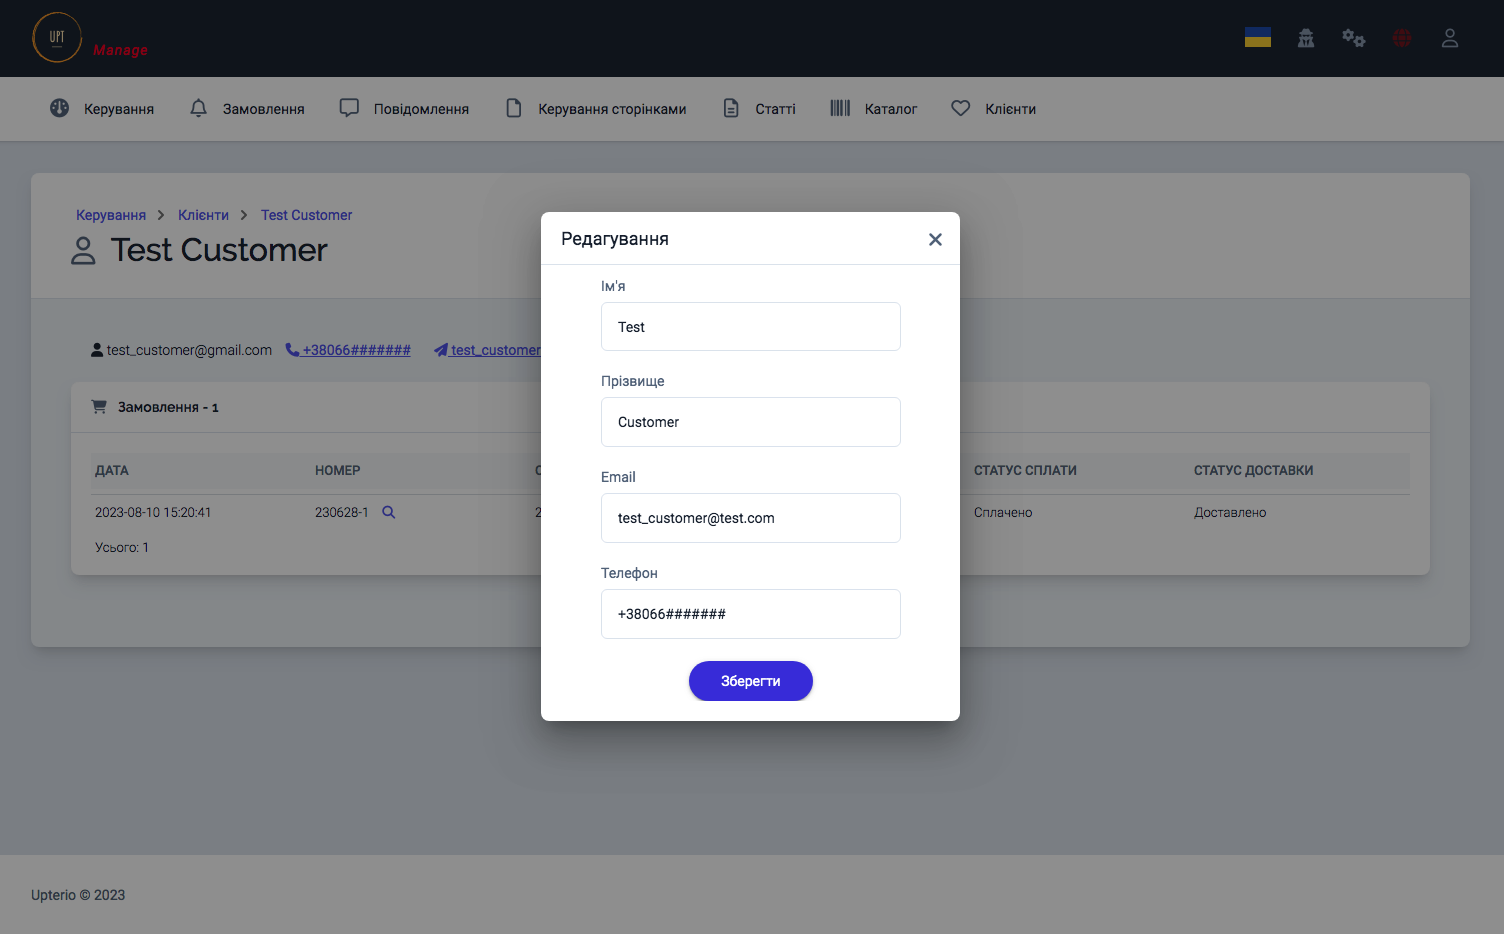This screenshot has width=1504, height=934.
Task: Click the Усього: 1 total text
Action: [x=122, y=547]
